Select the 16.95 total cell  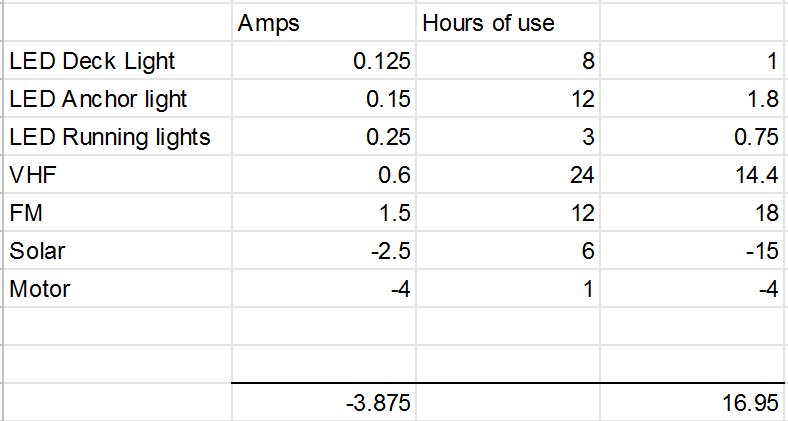pyautogui.click(x=693, y=402)
